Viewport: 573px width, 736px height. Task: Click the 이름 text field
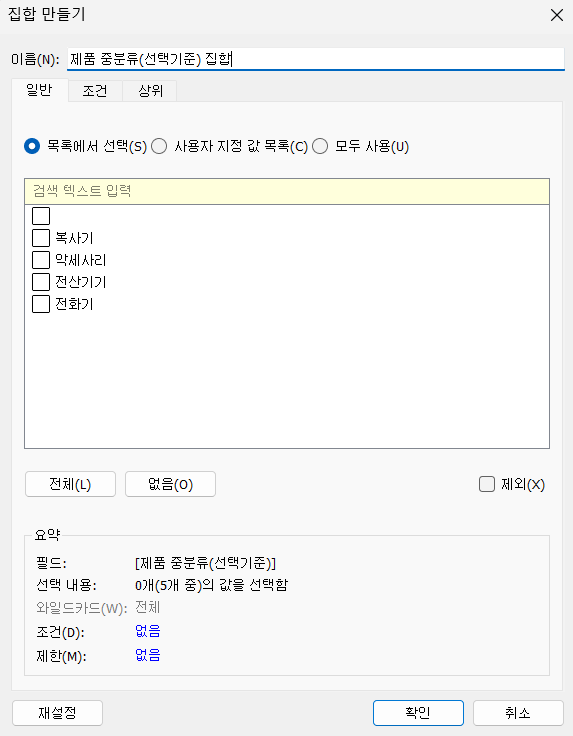(315, 59)
